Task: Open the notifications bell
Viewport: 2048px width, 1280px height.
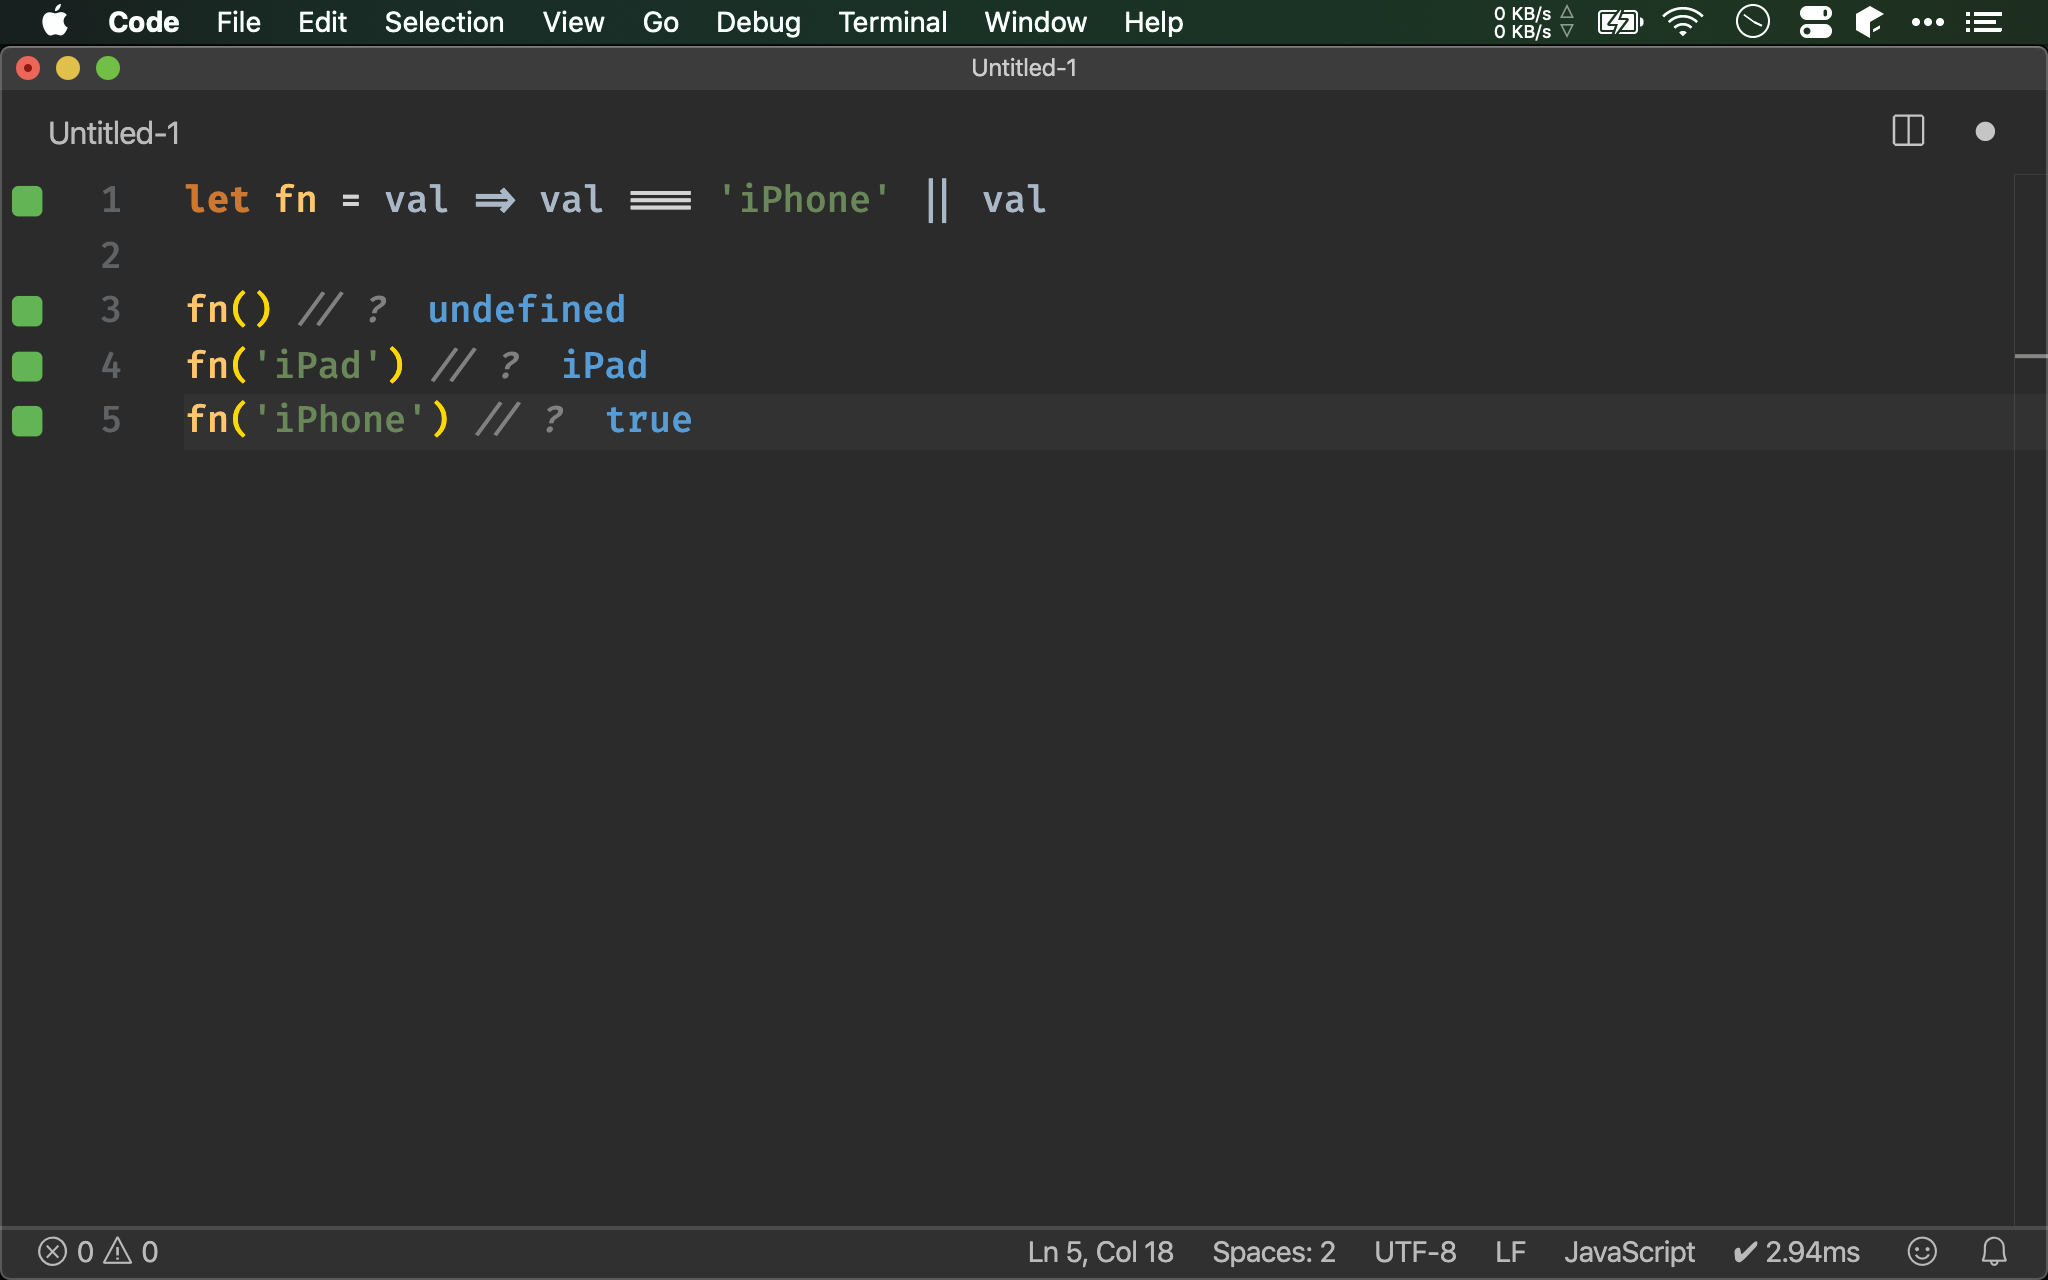Action: coord(1994,1251)
